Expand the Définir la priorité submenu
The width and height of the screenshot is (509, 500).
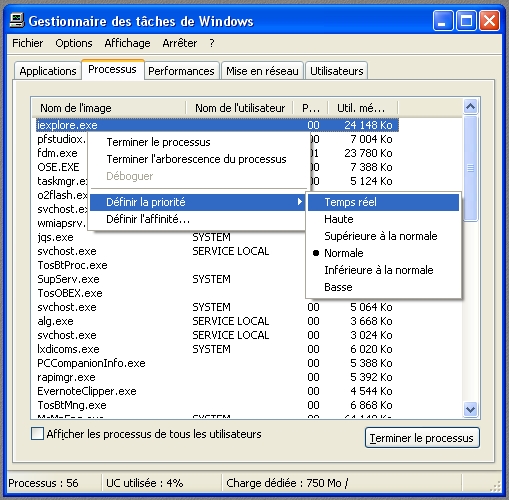pyautogui.click(x=197, y=202)
